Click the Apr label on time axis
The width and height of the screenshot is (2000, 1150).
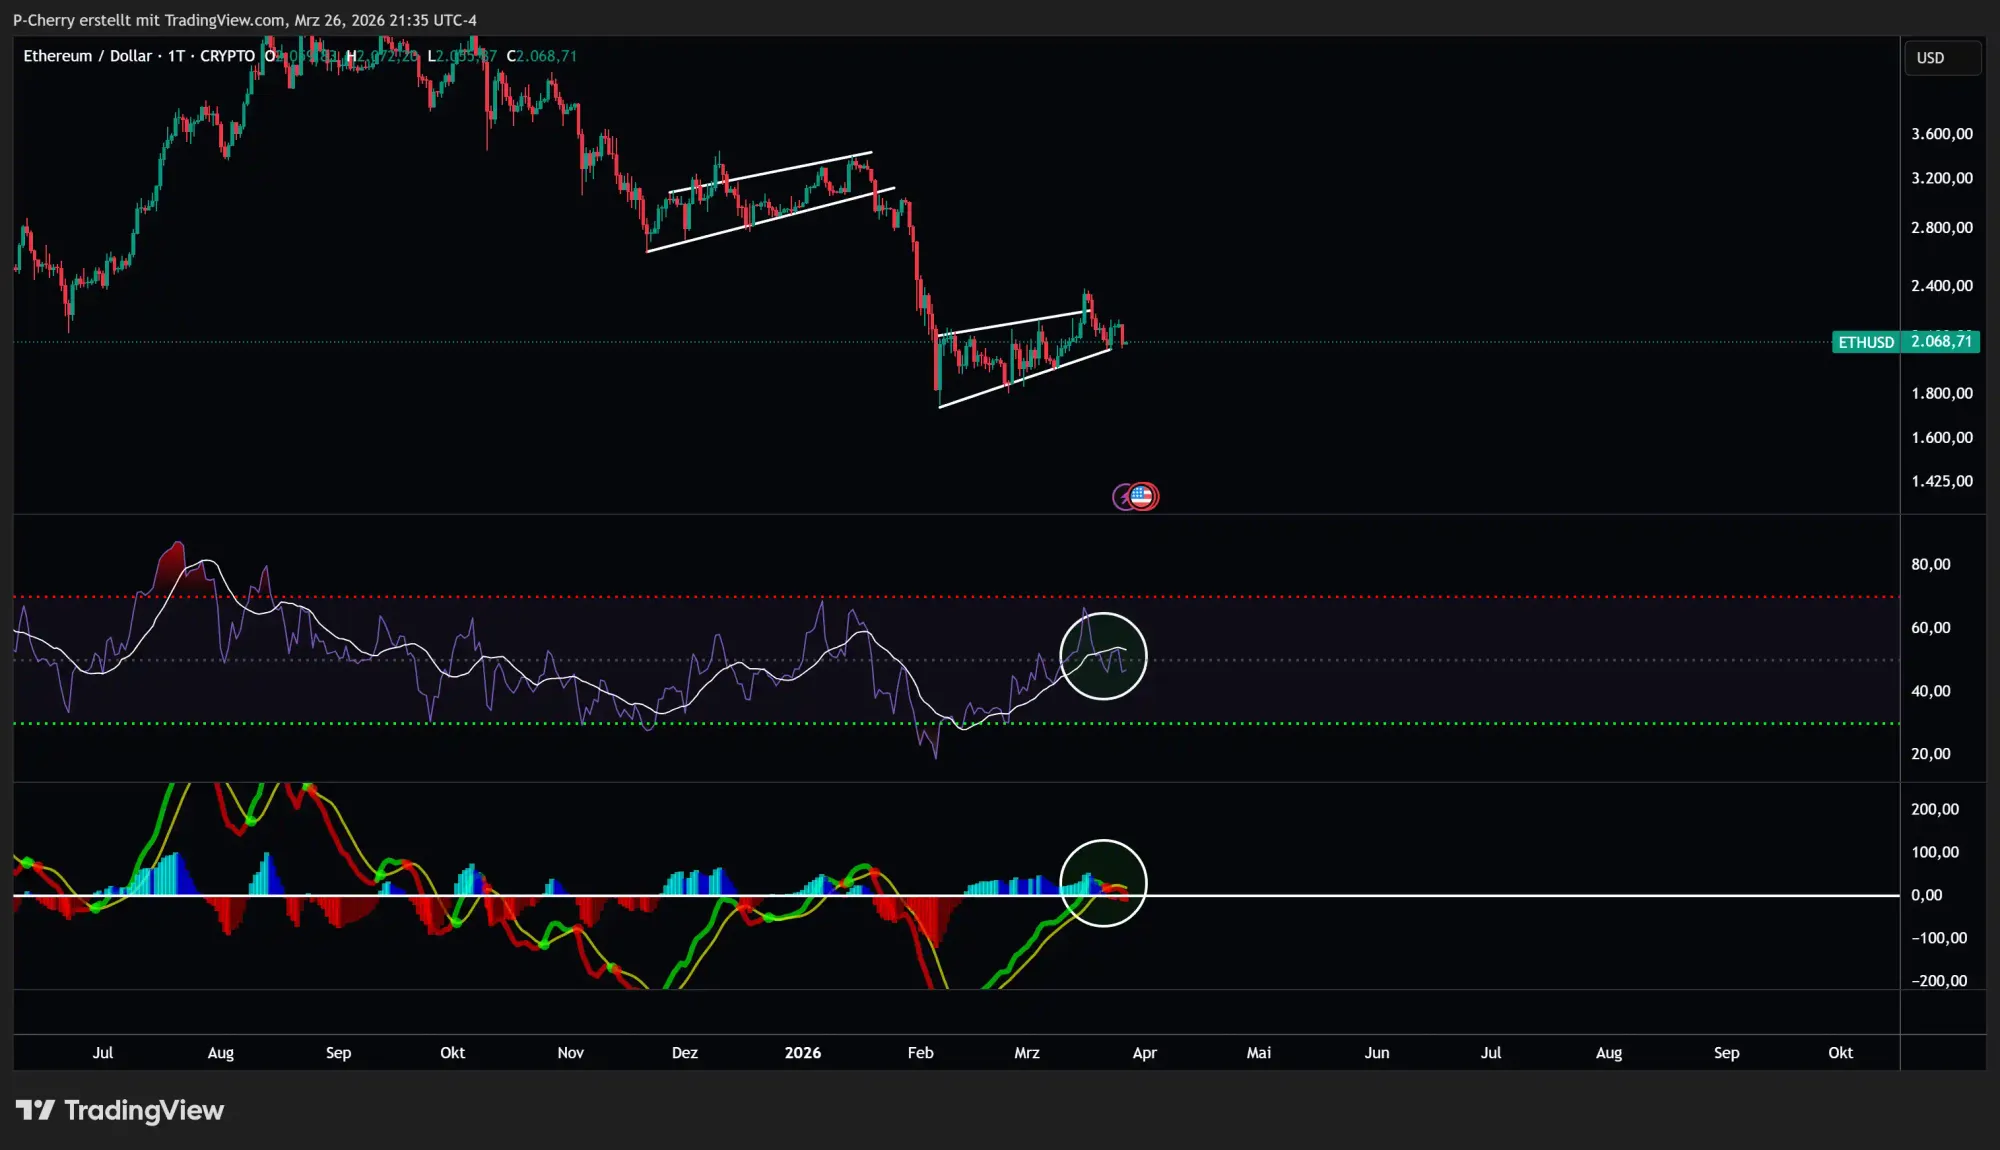point(1144,1052)
